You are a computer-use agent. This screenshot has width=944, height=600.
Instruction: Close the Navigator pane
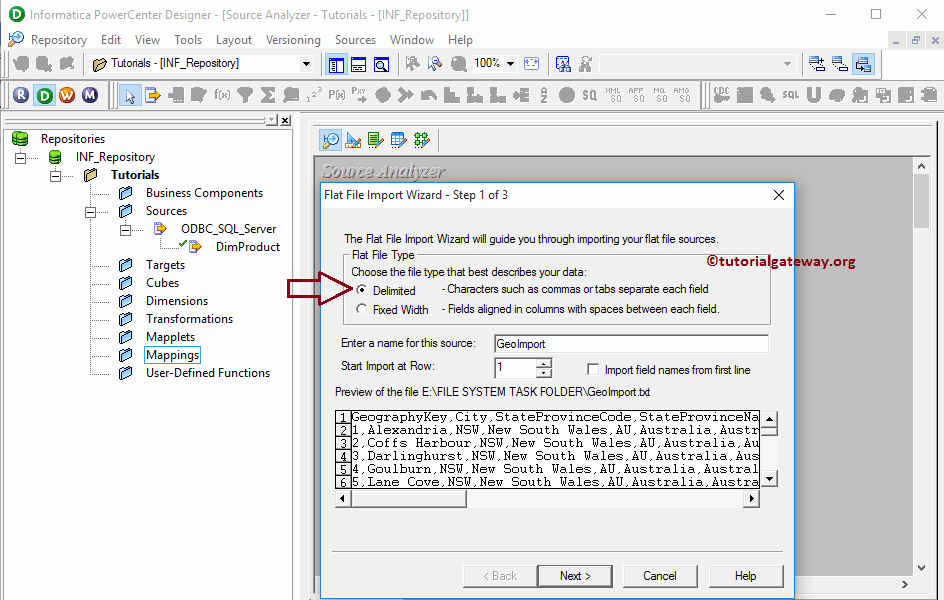point(285,120)
